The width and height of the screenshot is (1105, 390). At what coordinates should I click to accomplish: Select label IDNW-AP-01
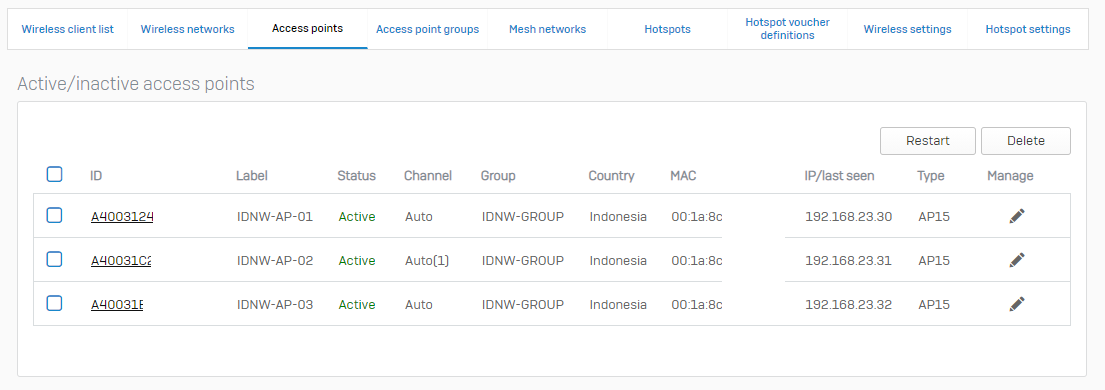point(275,217)
